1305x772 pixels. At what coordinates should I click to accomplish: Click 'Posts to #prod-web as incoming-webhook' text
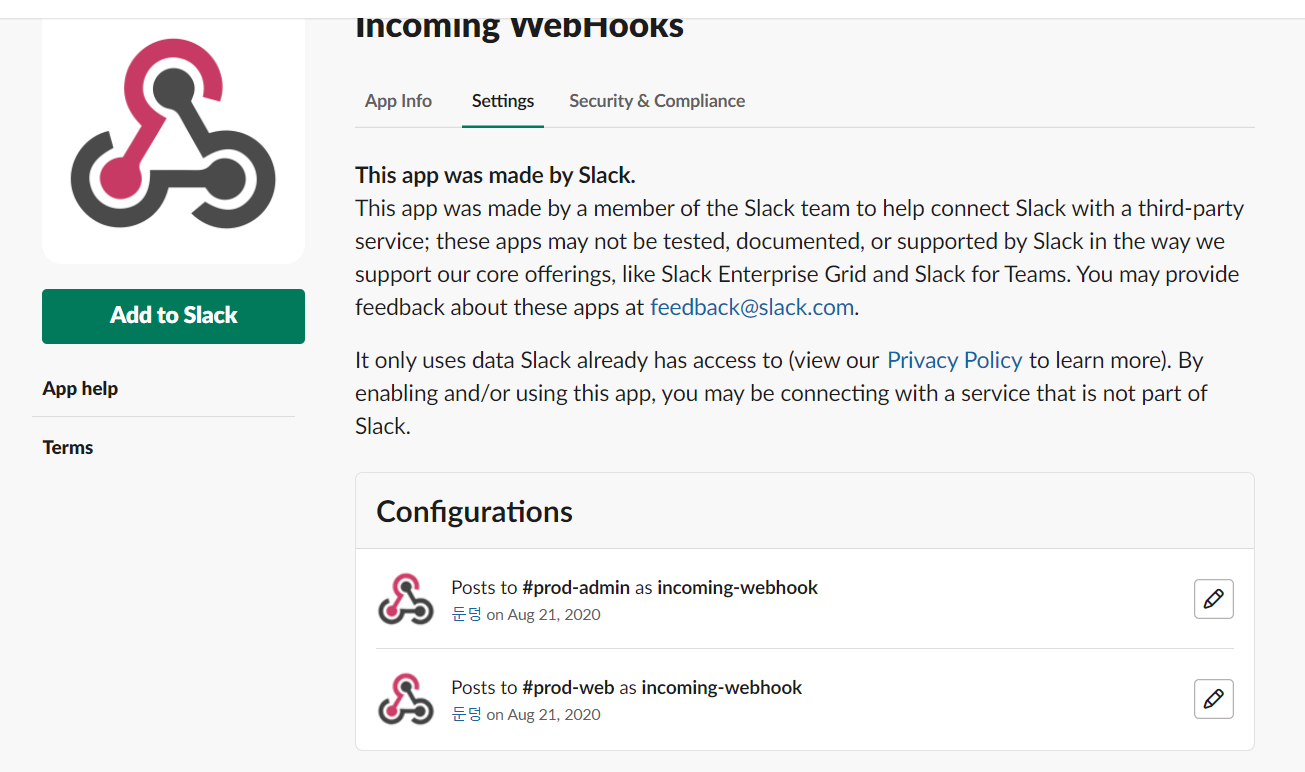point(626,687)
